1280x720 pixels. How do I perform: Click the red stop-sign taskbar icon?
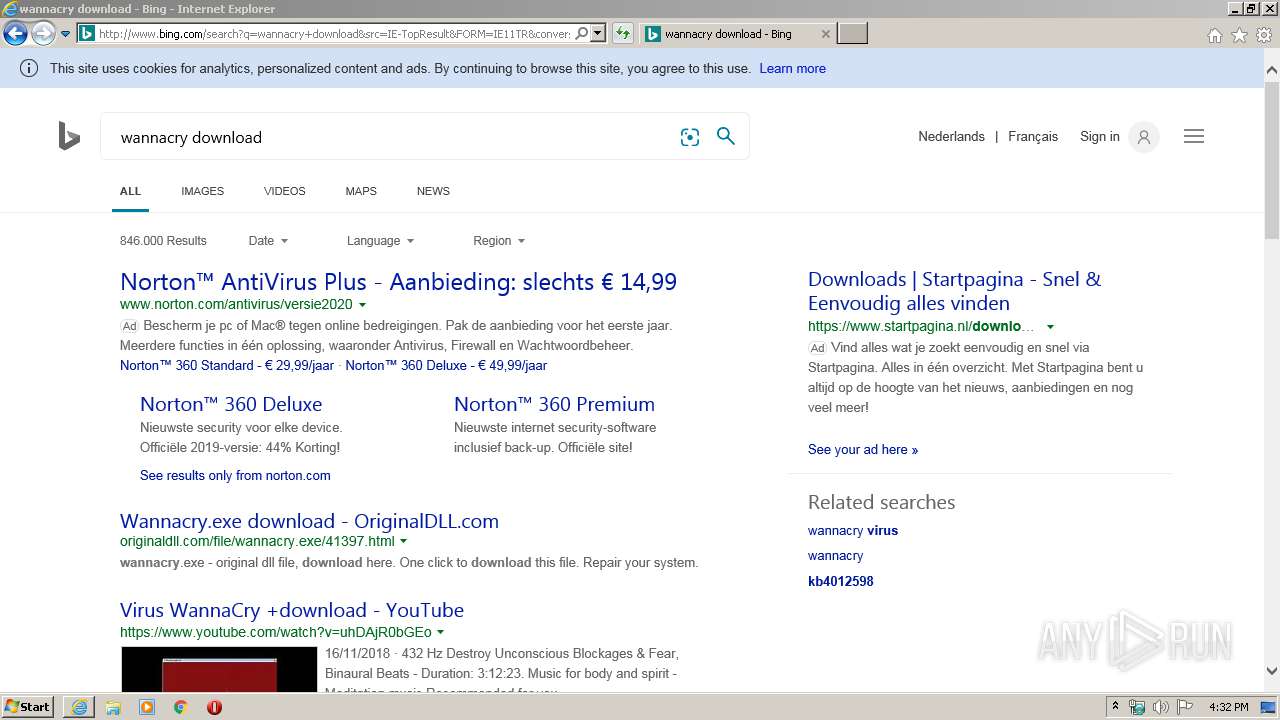pos(214,707)
